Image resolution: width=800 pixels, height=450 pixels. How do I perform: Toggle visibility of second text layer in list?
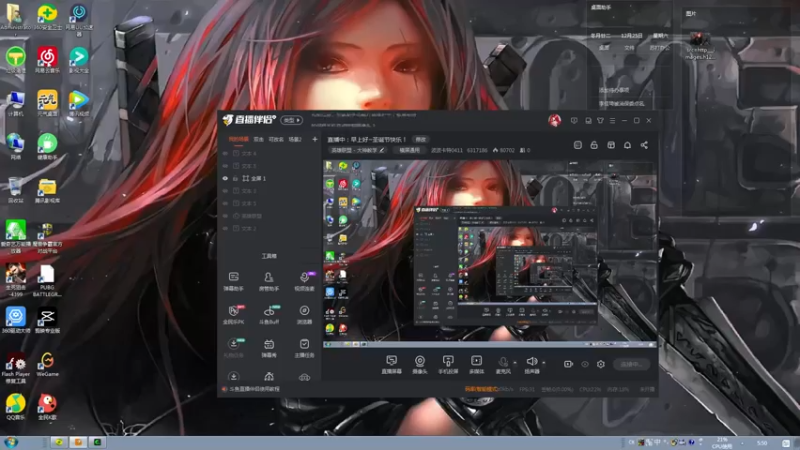point(225,166)
